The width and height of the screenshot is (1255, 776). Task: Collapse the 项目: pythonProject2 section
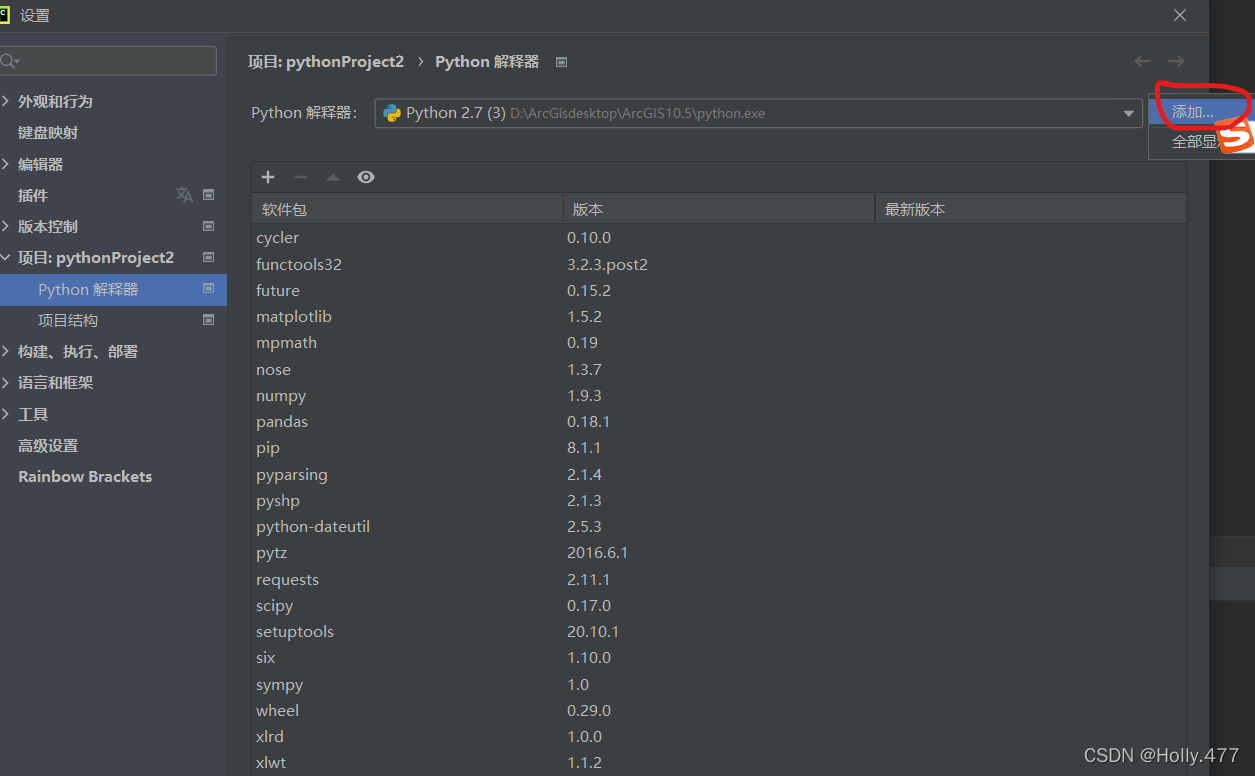[6, 257]
